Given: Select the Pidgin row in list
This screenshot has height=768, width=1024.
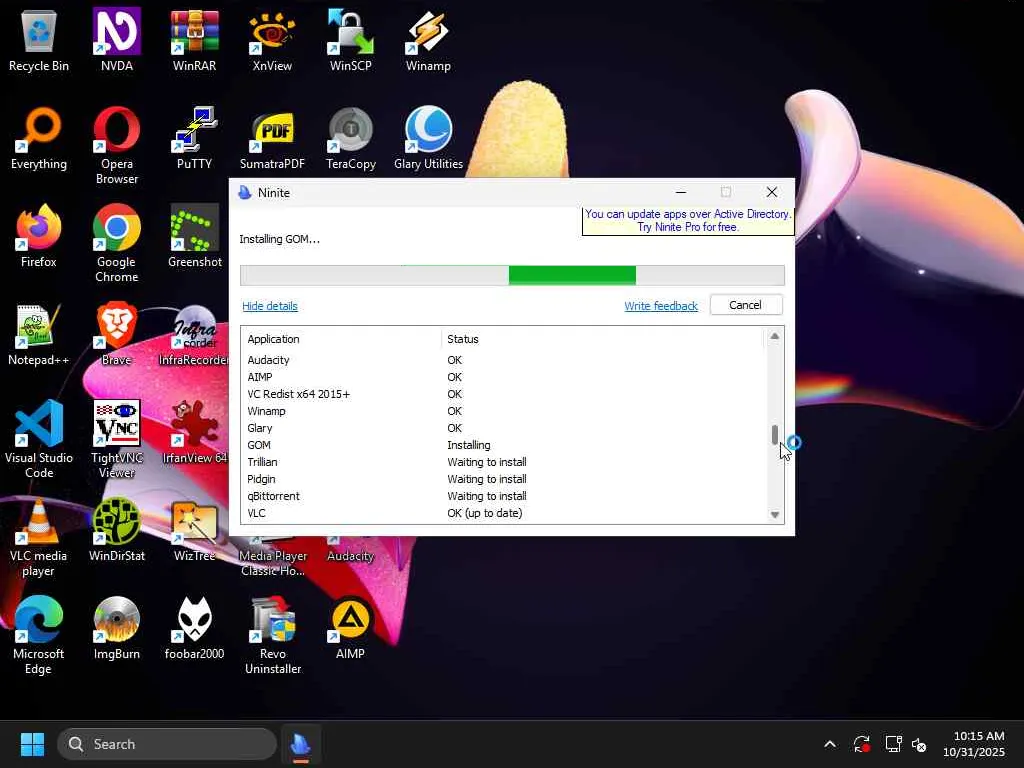Looking at the screenshot, I should (503, 479).
